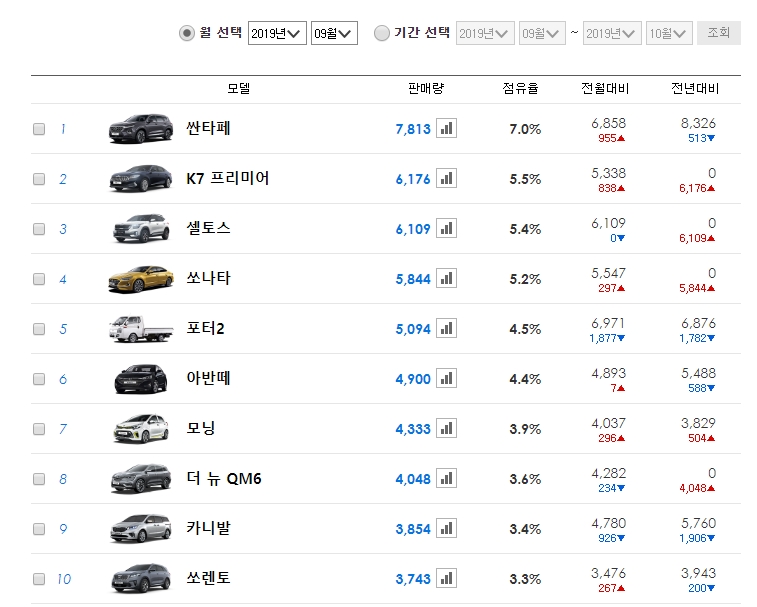Click the 포터2 truck thumbnail
Image resolution: width=757 pixels, height=607 pixels.
tap(140, 329)
